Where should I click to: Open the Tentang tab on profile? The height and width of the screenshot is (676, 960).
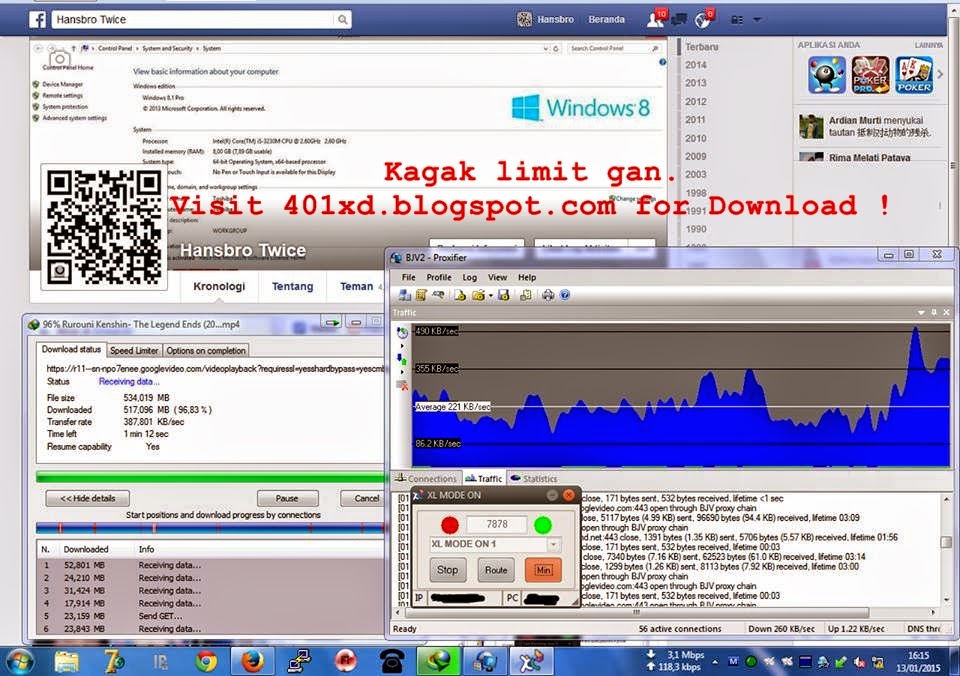292,286
